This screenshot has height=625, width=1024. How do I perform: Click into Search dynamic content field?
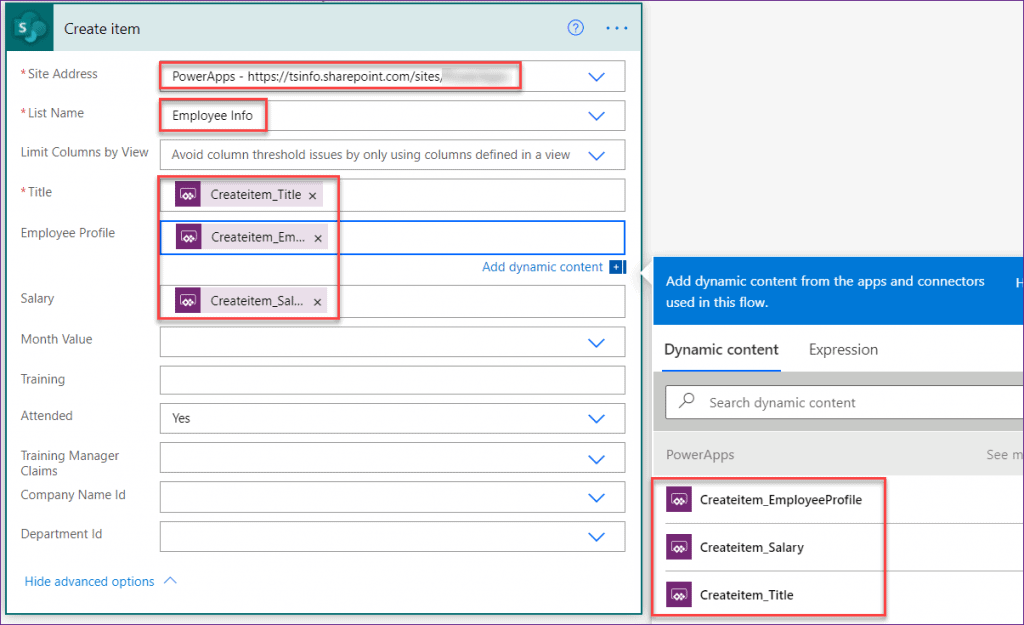(x=845, y=402)
